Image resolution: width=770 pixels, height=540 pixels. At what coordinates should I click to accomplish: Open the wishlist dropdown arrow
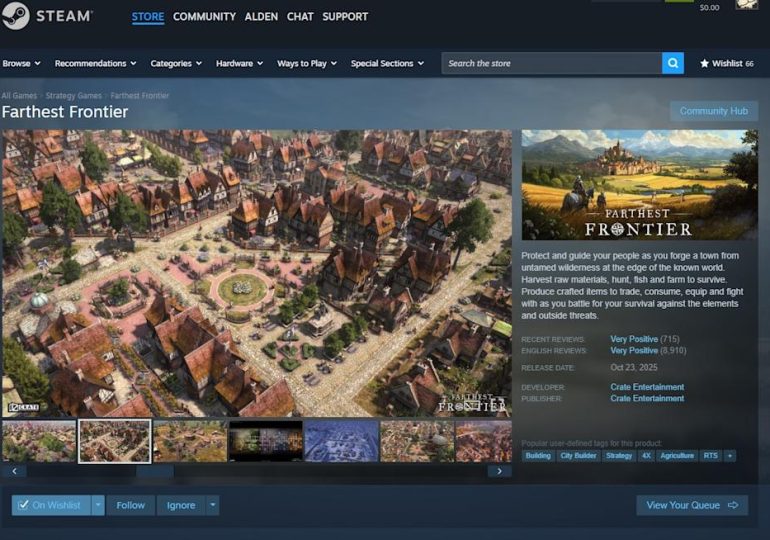(98, 505)
